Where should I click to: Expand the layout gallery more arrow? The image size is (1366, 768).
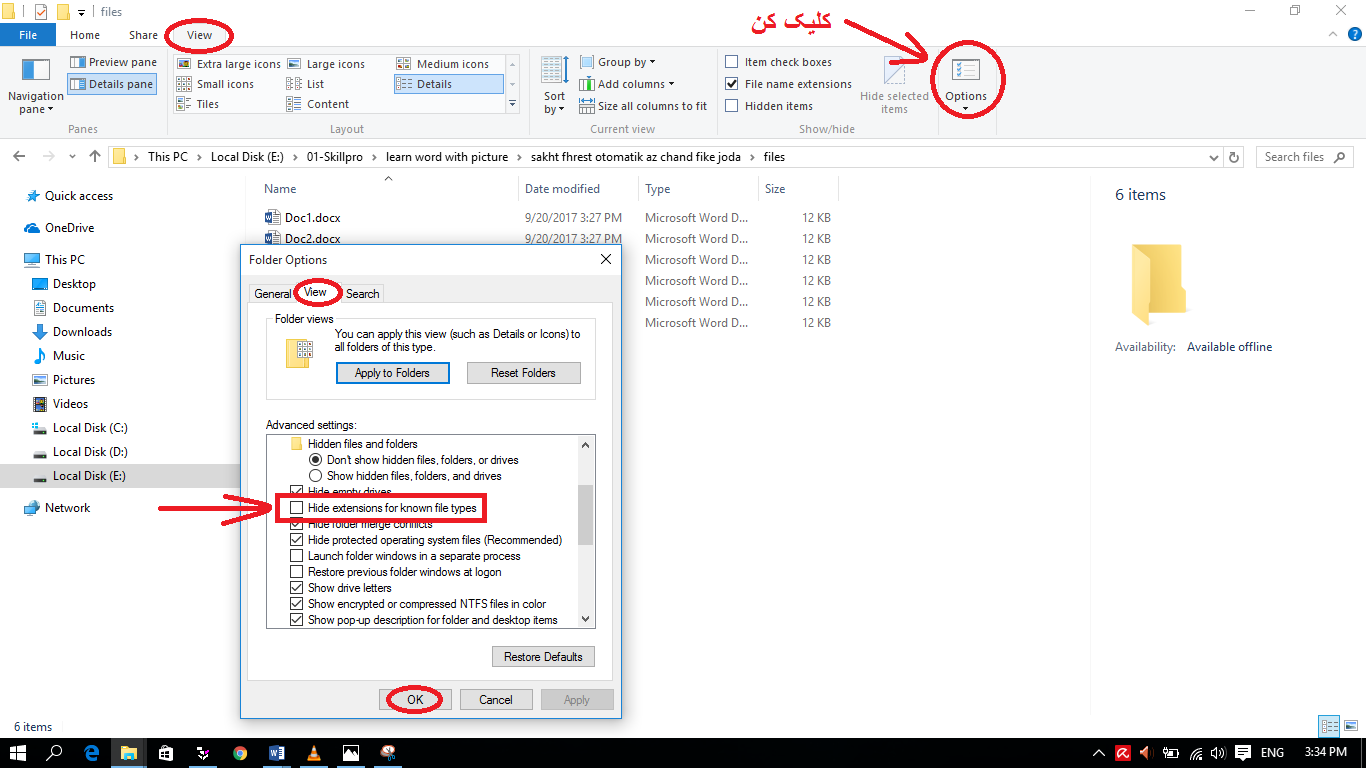pyautogui.click(x=513, y=104)
